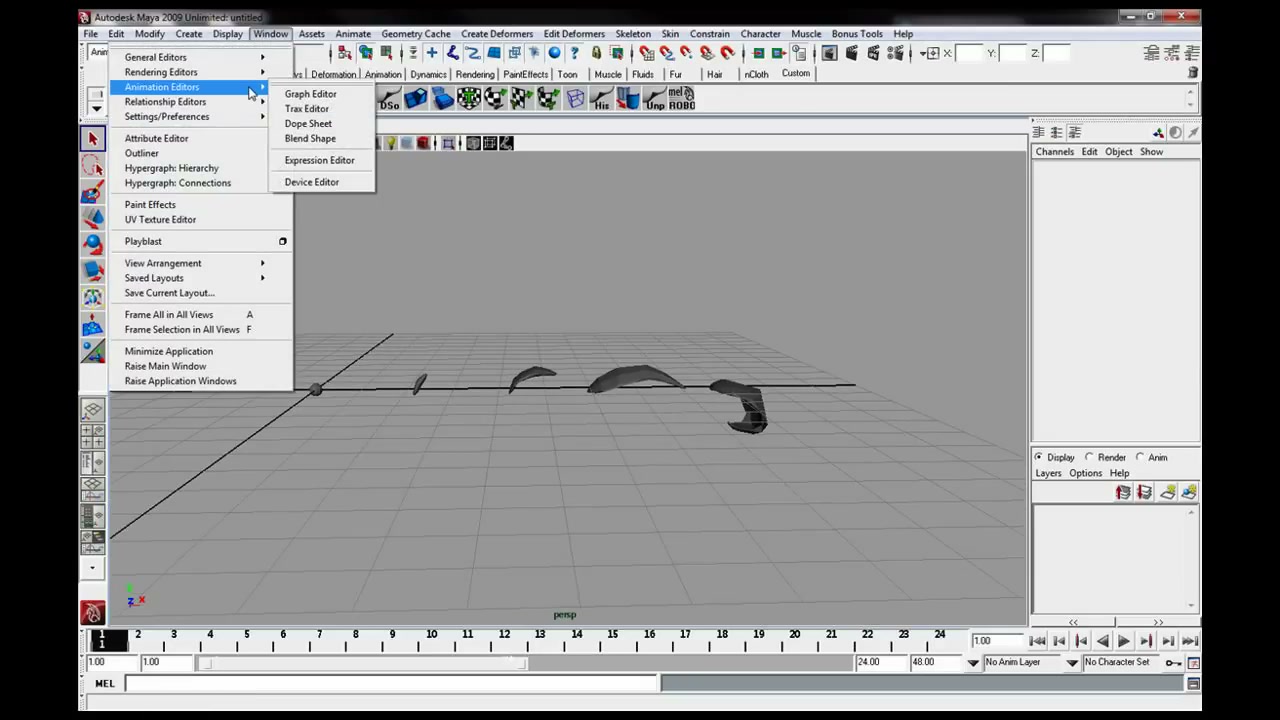
Task: Expand the Saved Layouts submenu
Action: pyautogui.click(x=200, y=278)
